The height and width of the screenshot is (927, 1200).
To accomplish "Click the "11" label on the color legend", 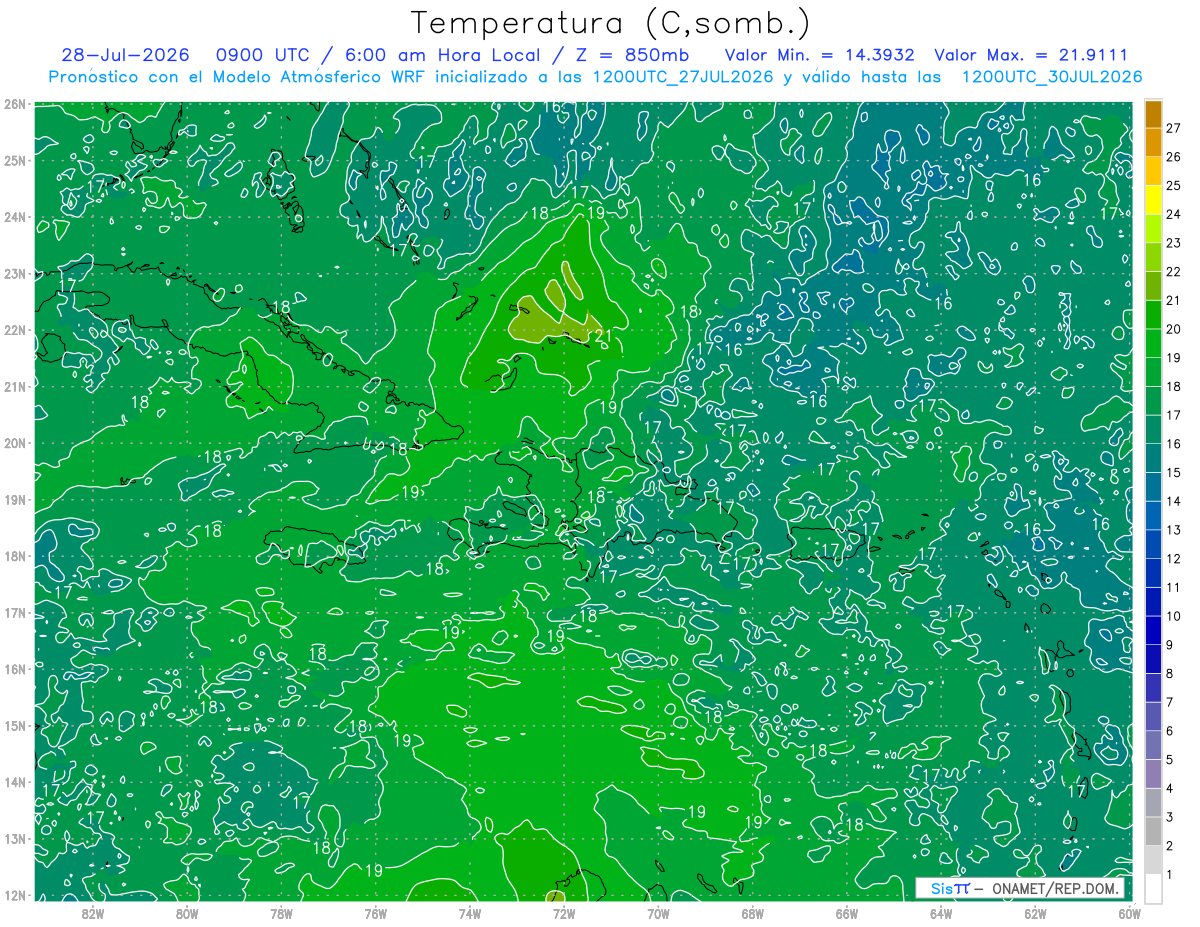I will tap(1174, 587).
